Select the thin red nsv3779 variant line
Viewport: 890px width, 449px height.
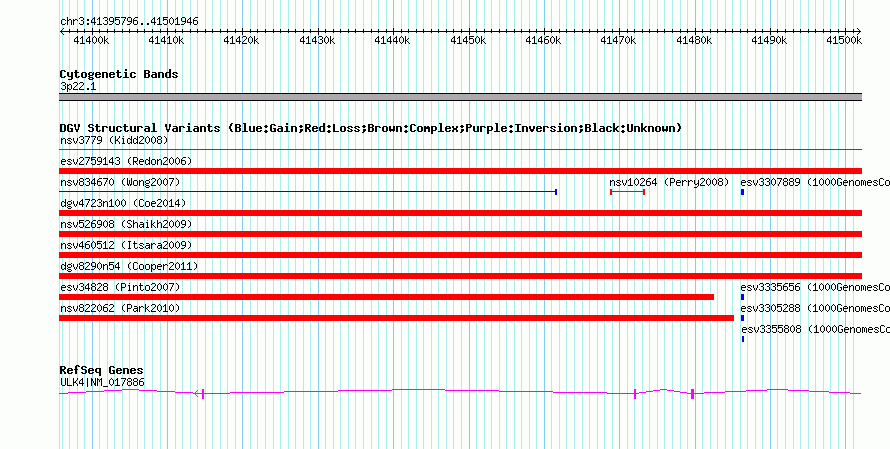pos(460,149)
